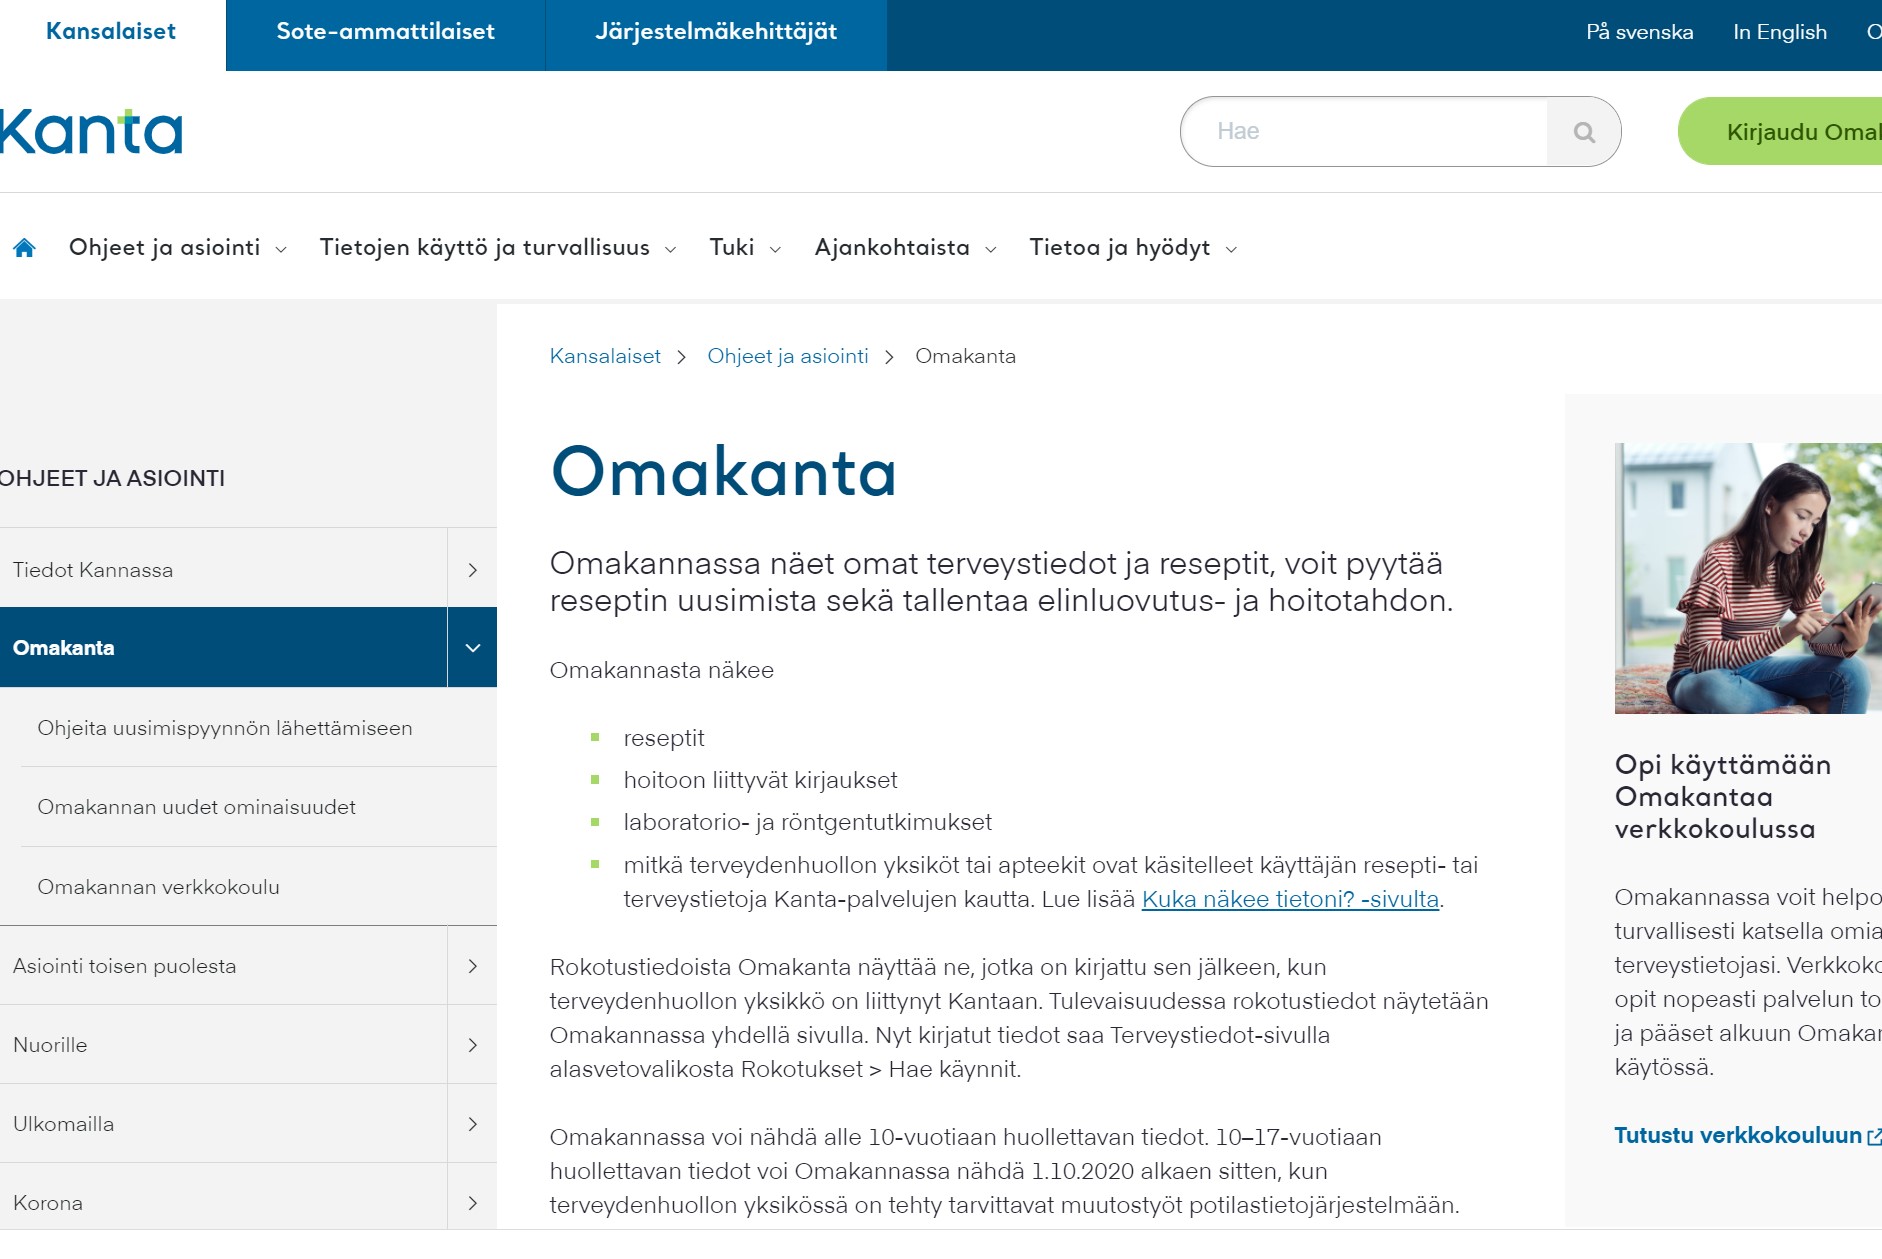Open Tietojen käyttö ja turvallisuus menu
1882x1259 pixels.
click(485, 248)
